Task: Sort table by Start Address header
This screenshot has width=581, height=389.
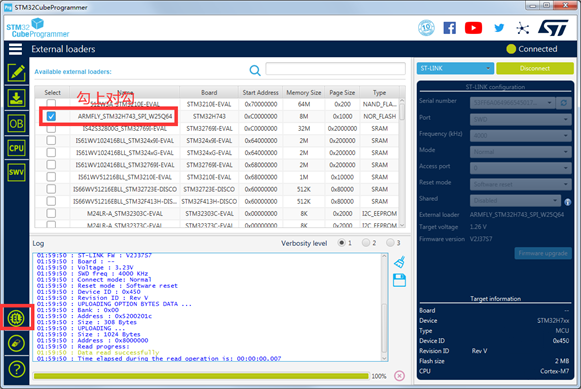Action: click(x=260, y=92)
